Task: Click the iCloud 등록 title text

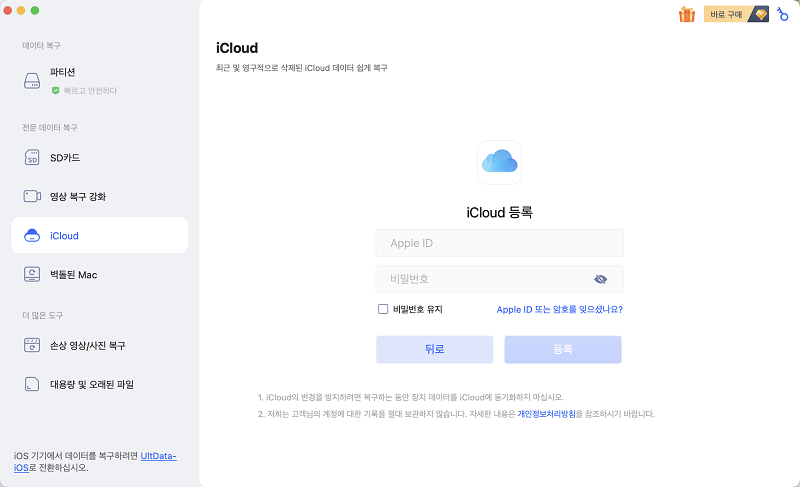Action: pos(499,212)
